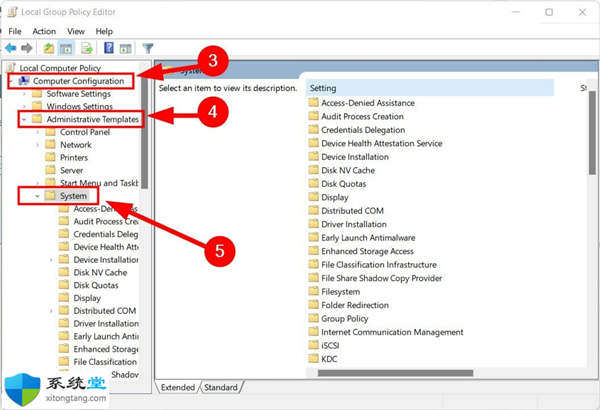Open the File menu
Screen dimensions: 600x410
(x=15, y=31)
